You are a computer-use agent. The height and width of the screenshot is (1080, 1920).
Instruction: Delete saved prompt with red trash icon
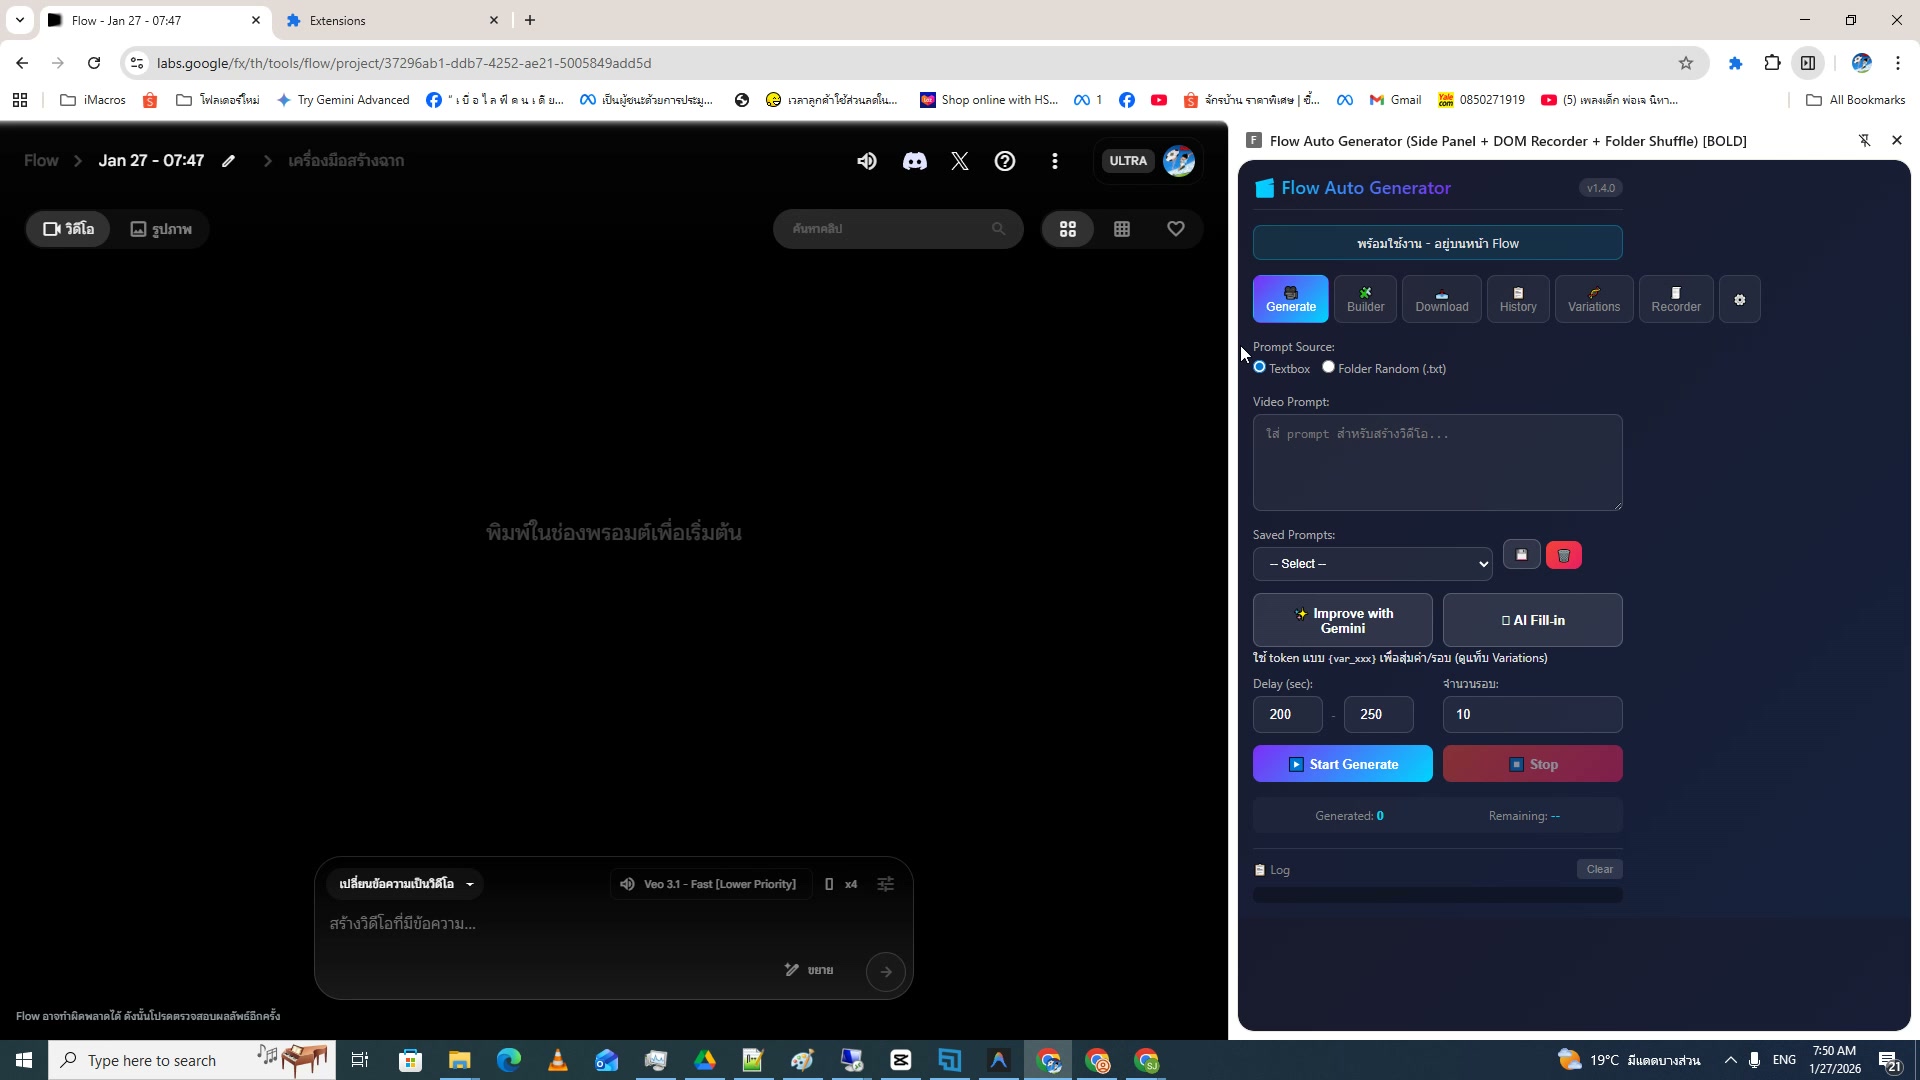pos(1563,555)
